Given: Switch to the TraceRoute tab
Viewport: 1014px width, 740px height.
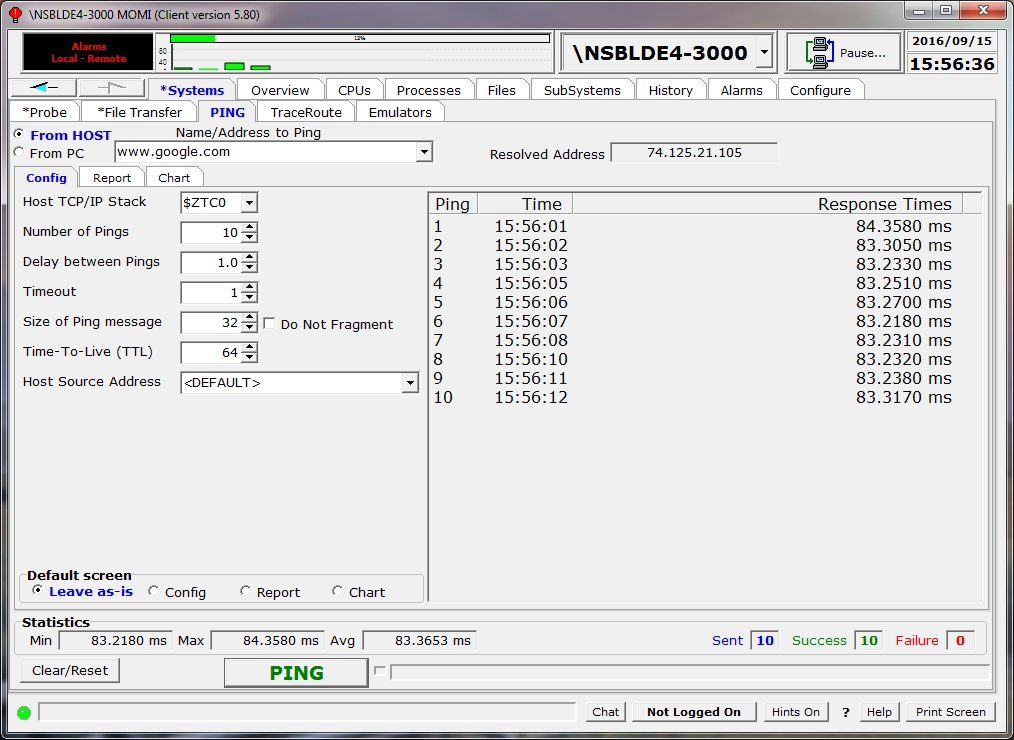Looking at the screenshot, I should 306,112.
